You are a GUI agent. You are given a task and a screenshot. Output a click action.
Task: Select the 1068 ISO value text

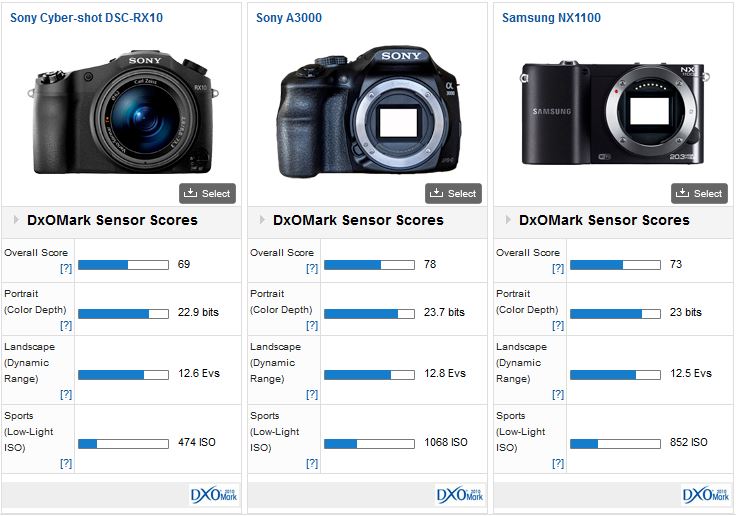446,442
